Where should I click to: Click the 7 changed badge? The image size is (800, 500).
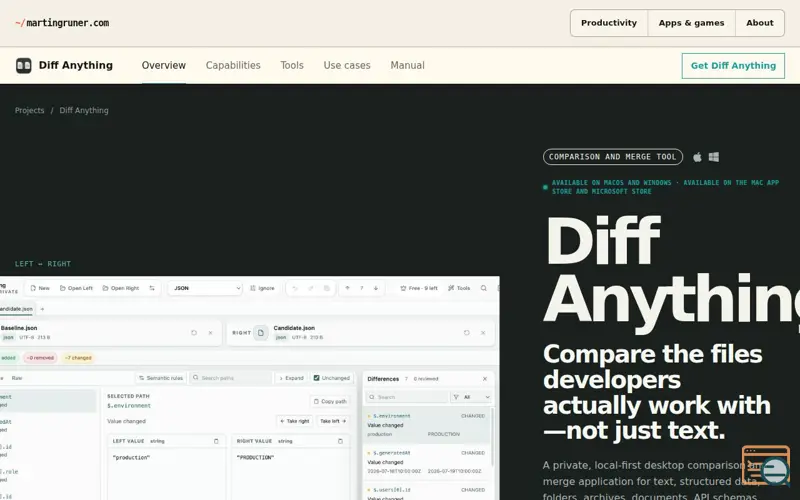tap(78, 358)
